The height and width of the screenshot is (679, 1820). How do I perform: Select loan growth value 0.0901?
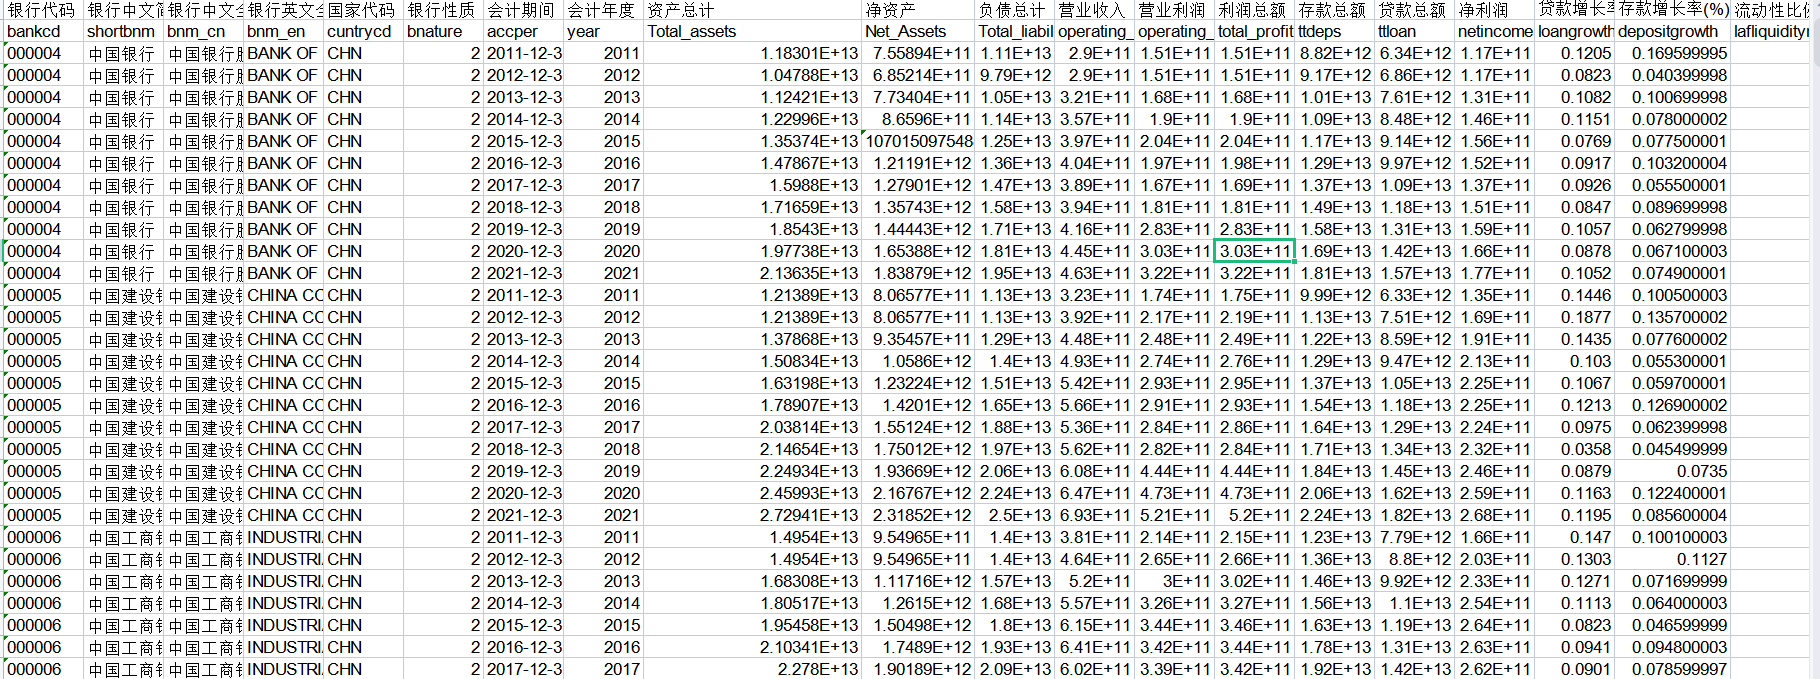click(1575, 669)
